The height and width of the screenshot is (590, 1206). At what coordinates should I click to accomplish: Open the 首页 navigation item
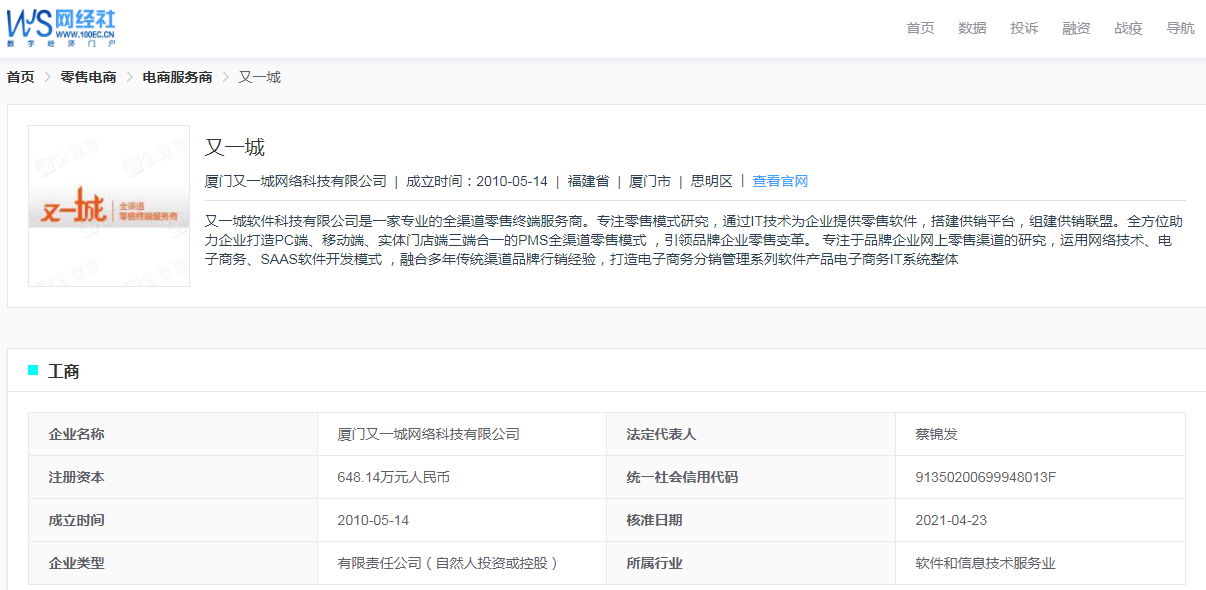[x=920, y=28]
